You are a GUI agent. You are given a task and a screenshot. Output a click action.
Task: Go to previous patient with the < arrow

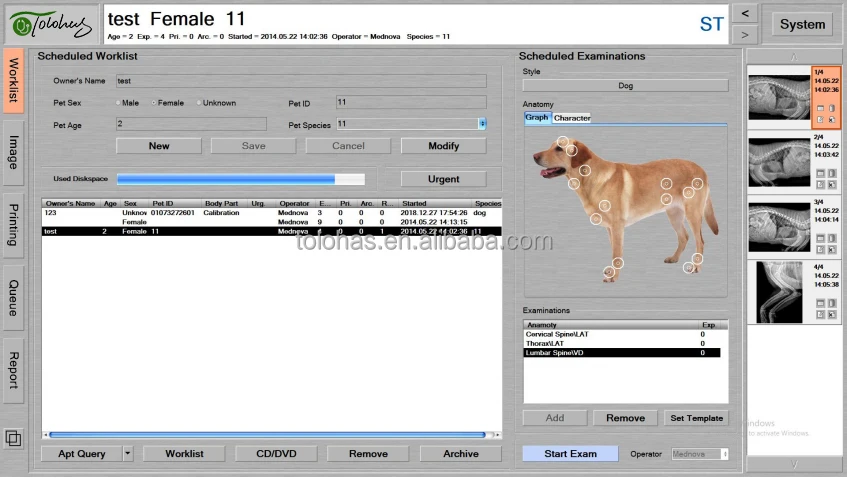[745, 14]
